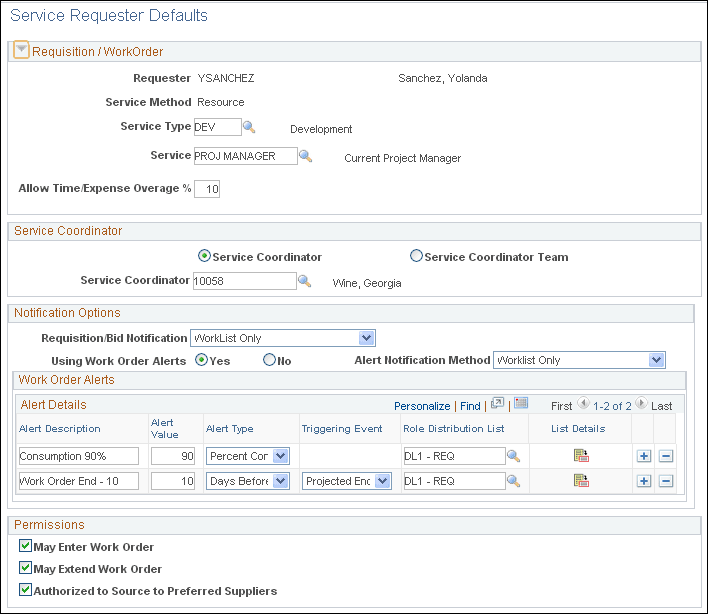Sort by Triggering Event column header

pyautogui.click(x=342, y=429)
